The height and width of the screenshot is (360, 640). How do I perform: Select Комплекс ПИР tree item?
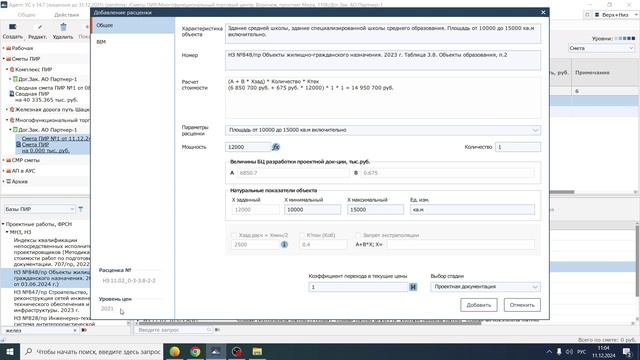click(x=33, y=69)
